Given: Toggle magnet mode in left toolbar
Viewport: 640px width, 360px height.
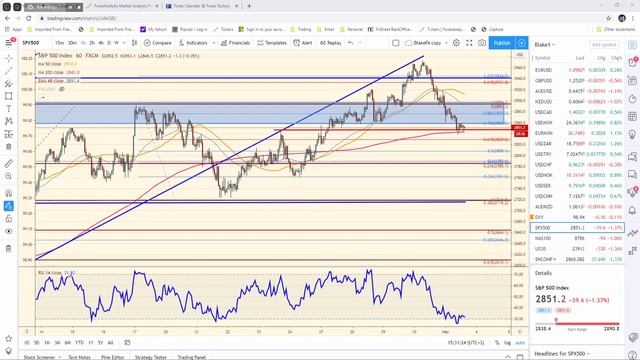Looking at the screenshot, I should point(9,193).
